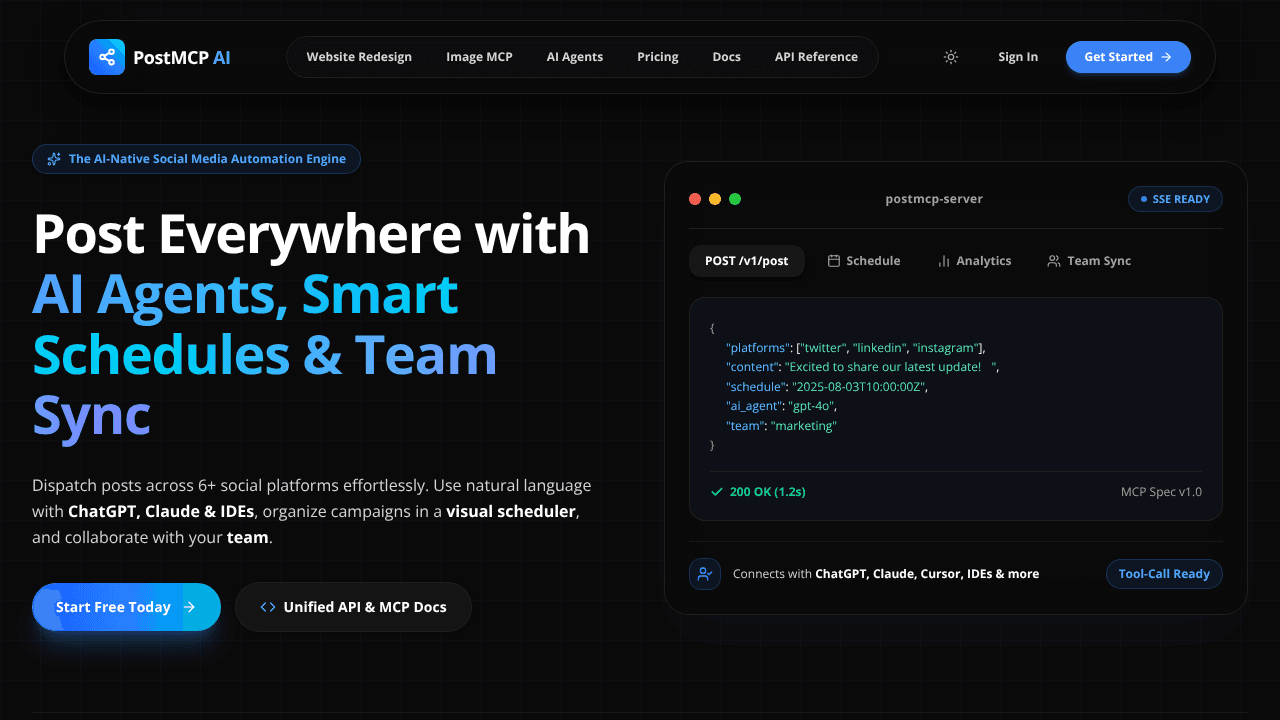The width and height of the screenshot is (1280, 720).
Task: Click the arrow inside Get Started button
Action: pyautogui.click(x=1166, y=57)
